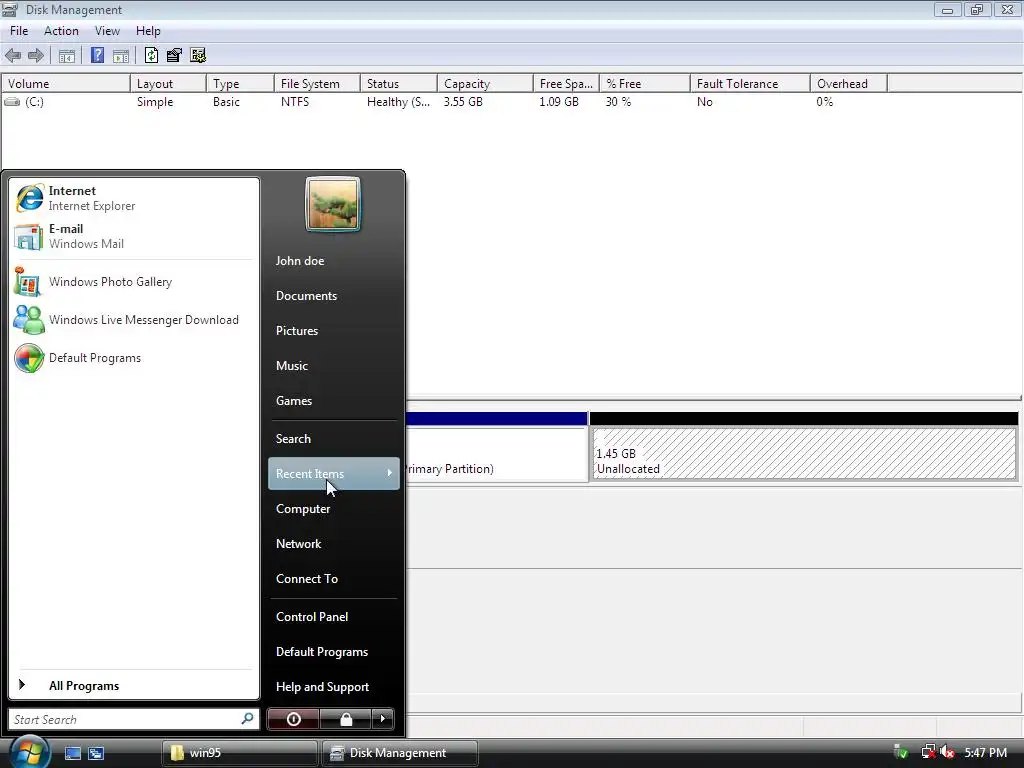Switch to win95 taskbar button

point(239,753)
